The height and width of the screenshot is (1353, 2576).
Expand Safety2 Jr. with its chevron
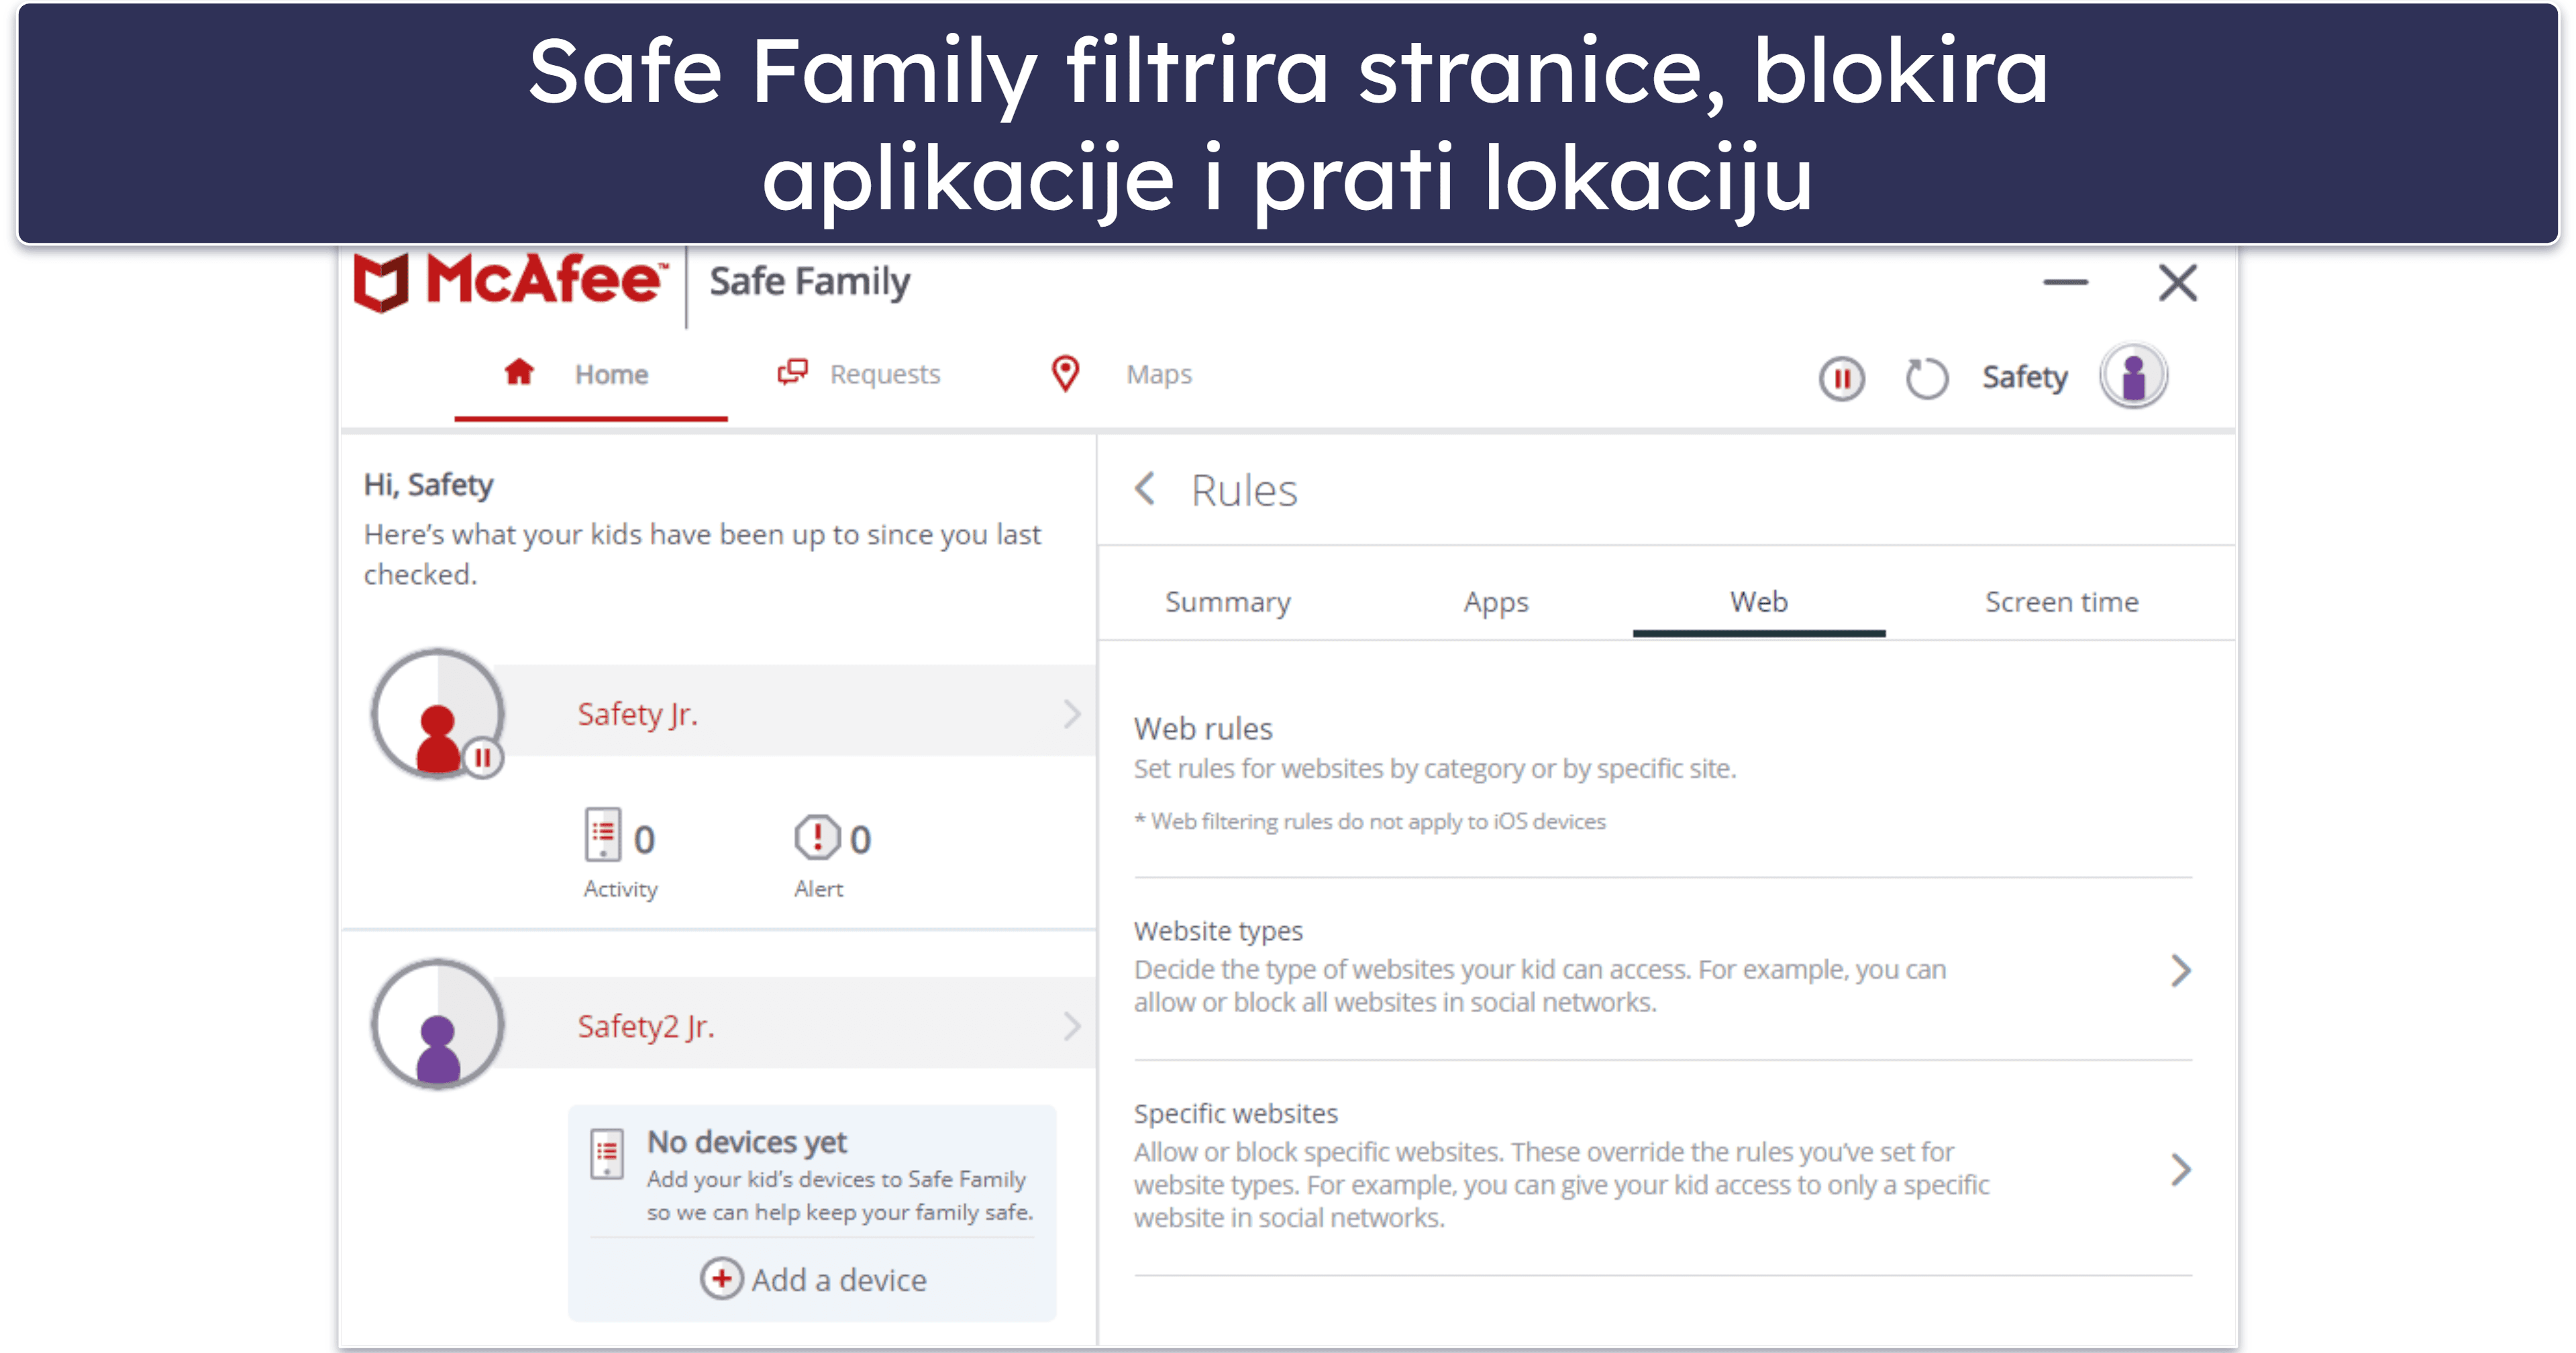tap(1072, 1026)
